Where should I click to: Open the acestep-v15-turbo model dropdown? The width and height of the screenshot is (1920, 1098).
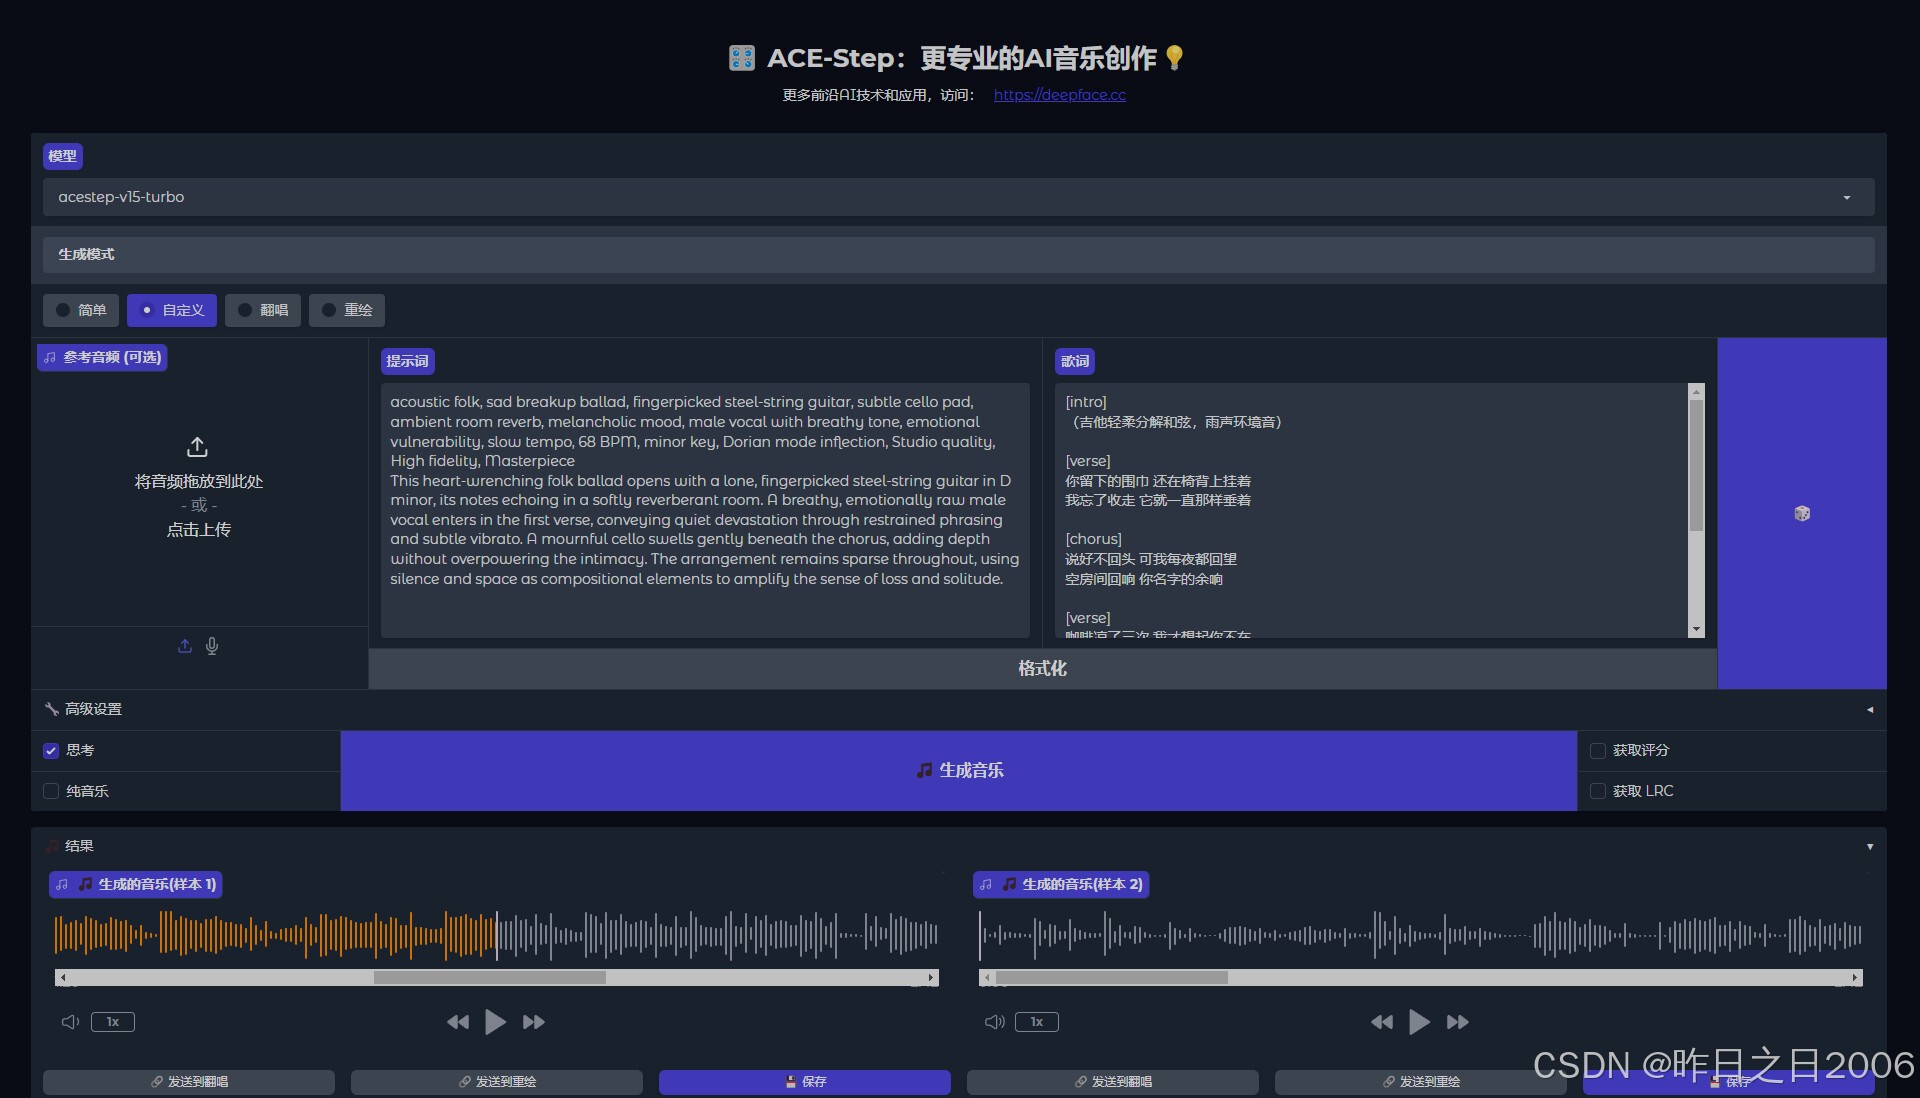(958, 197)
